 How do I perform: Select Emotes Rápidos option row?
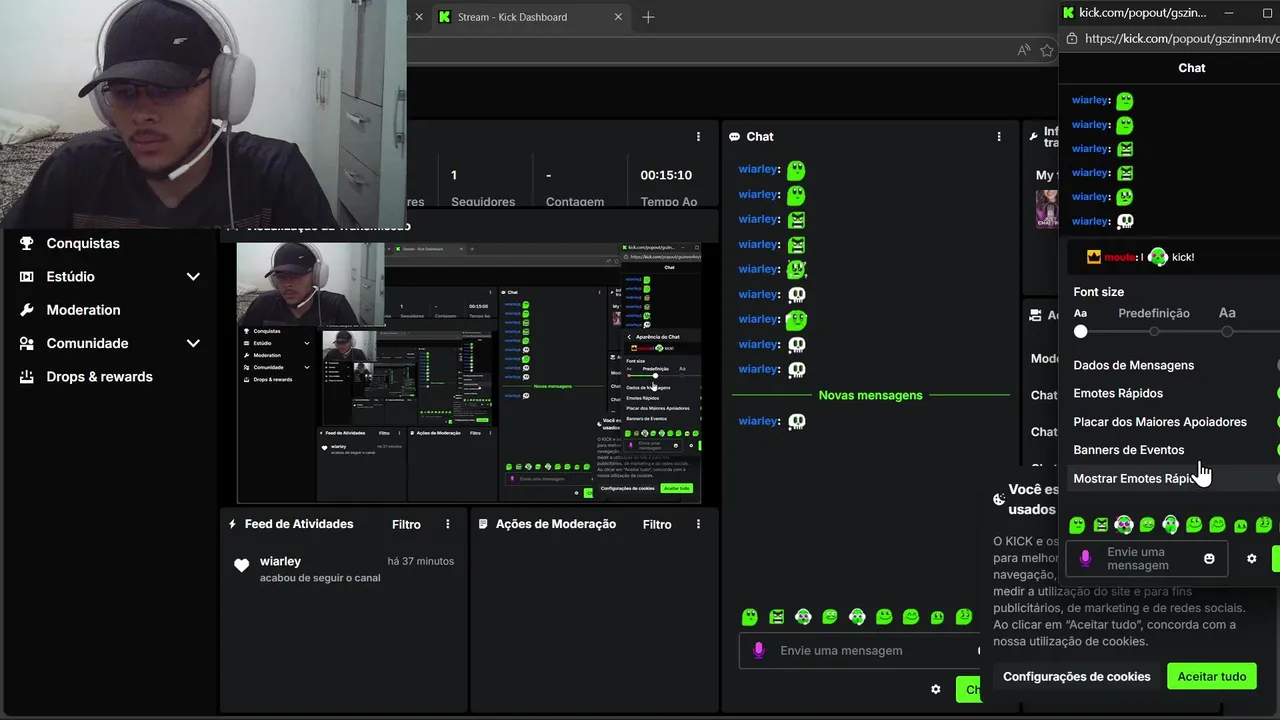coord(1175,393)
